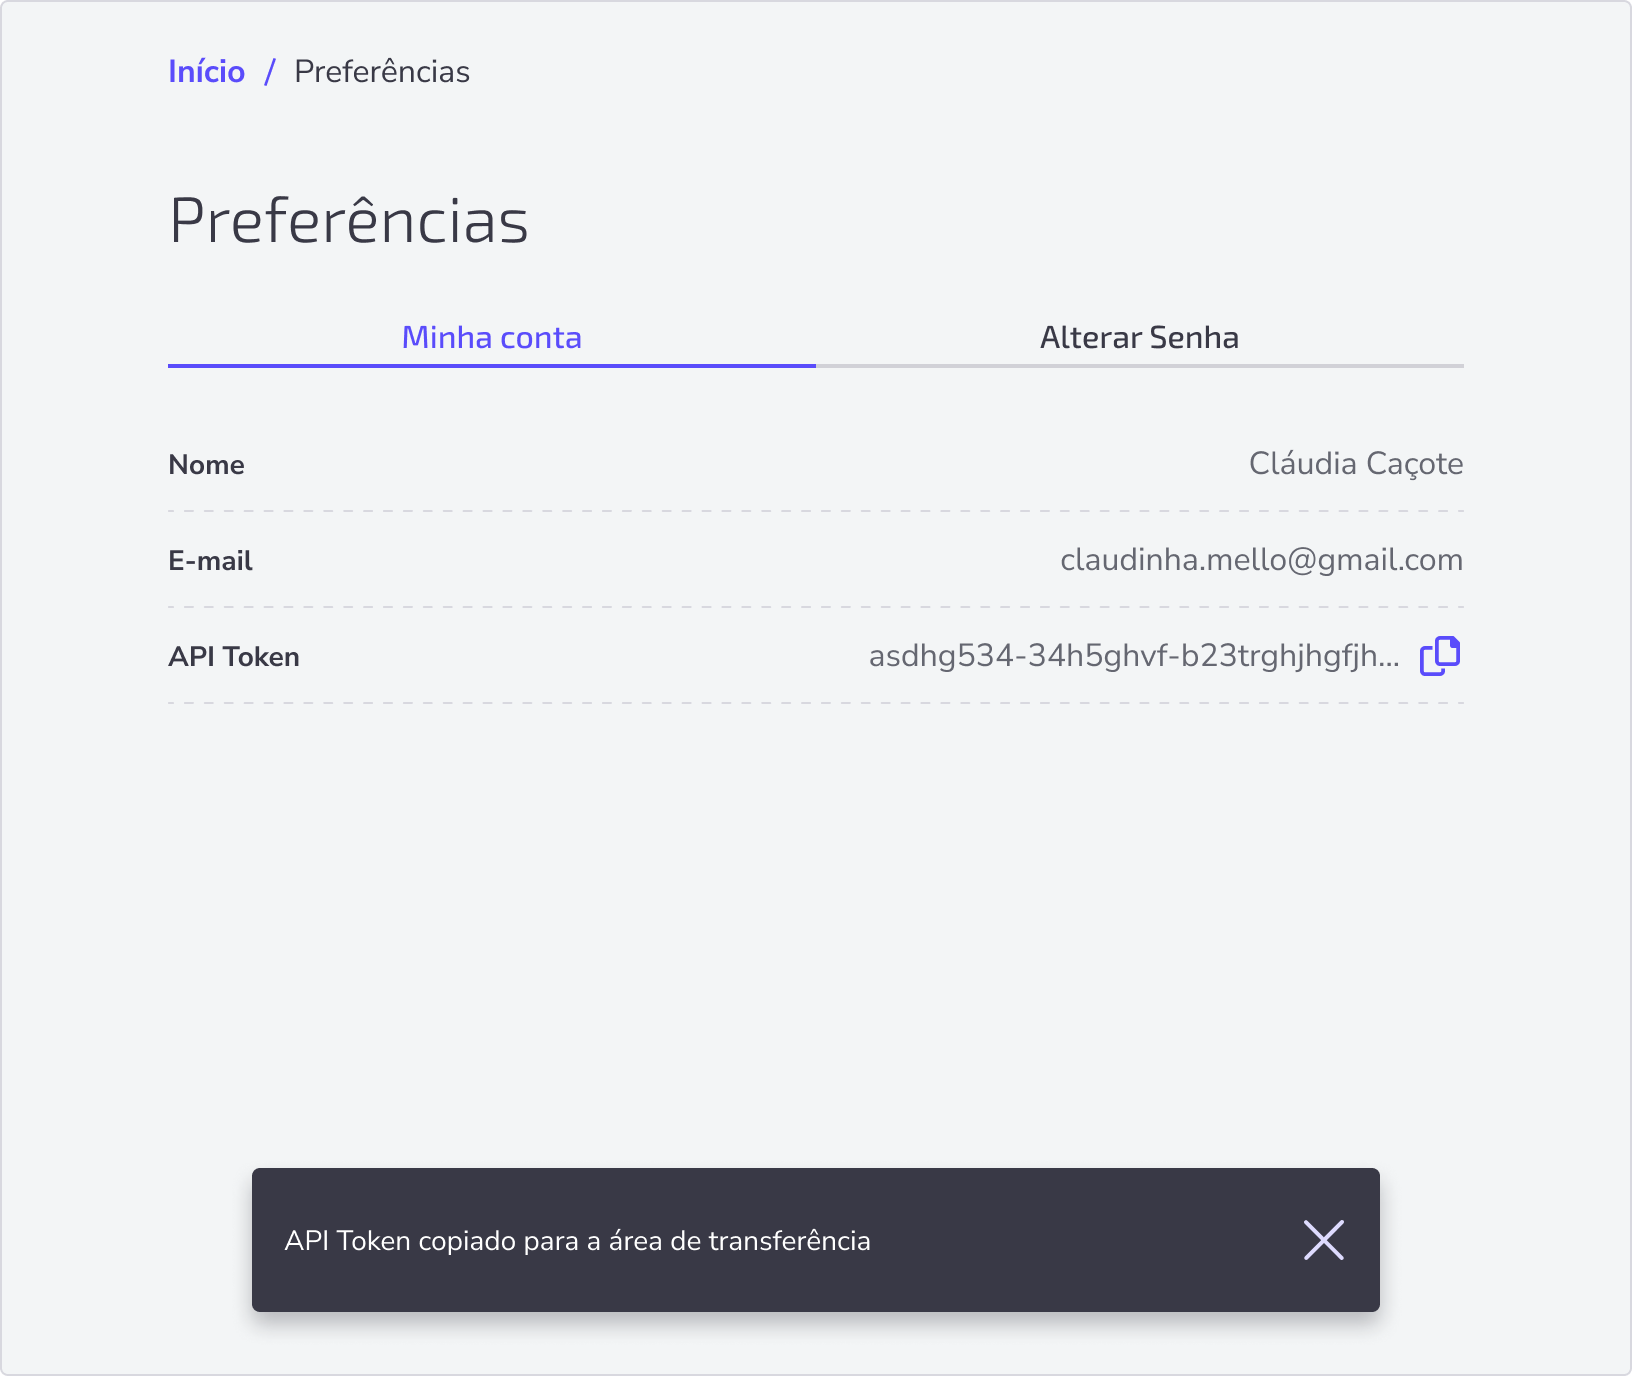Select the name value Cláudia Caçote

(x=1356, y=464)
